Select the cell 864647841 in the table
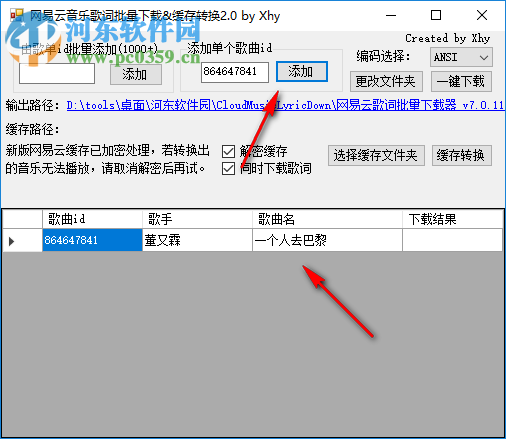This screenshot has width=506, height=439. [92, 240]
